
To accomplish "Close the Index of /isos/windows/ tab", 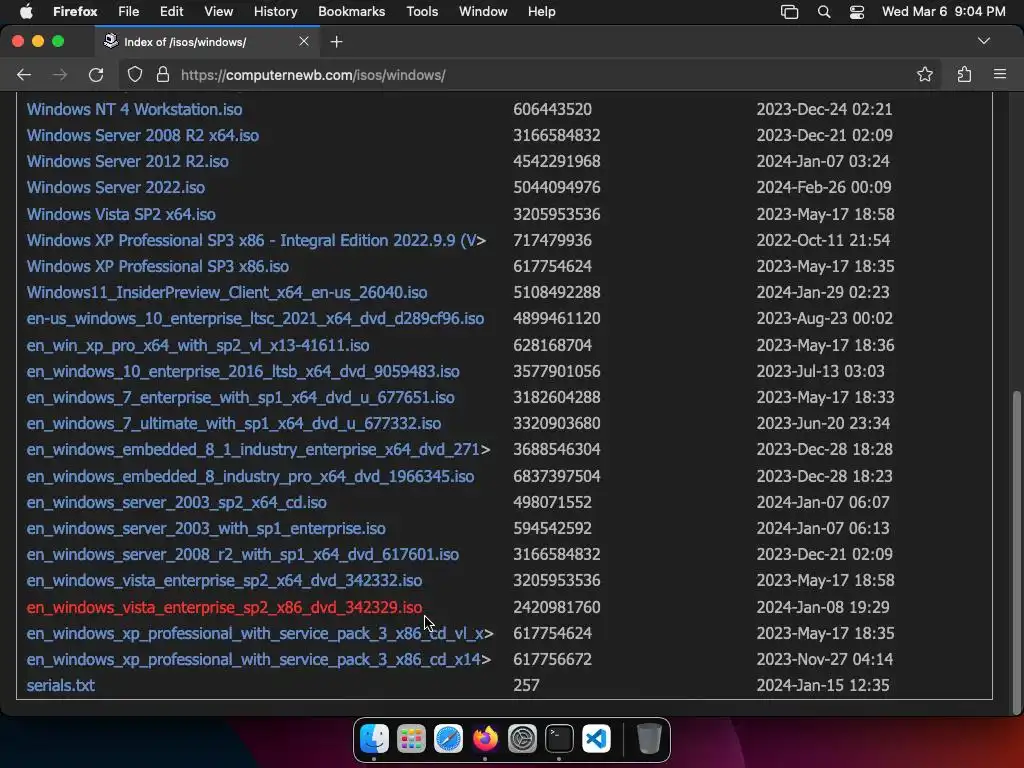I will click(x=304, y=41).
